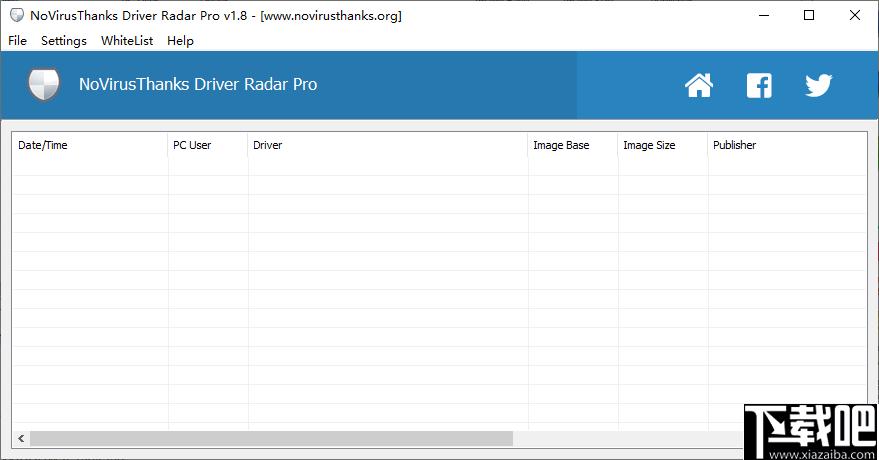Viewport: 879px width, 460px height.
Task: Sort by Image Size column header
Action: (663, 145)
